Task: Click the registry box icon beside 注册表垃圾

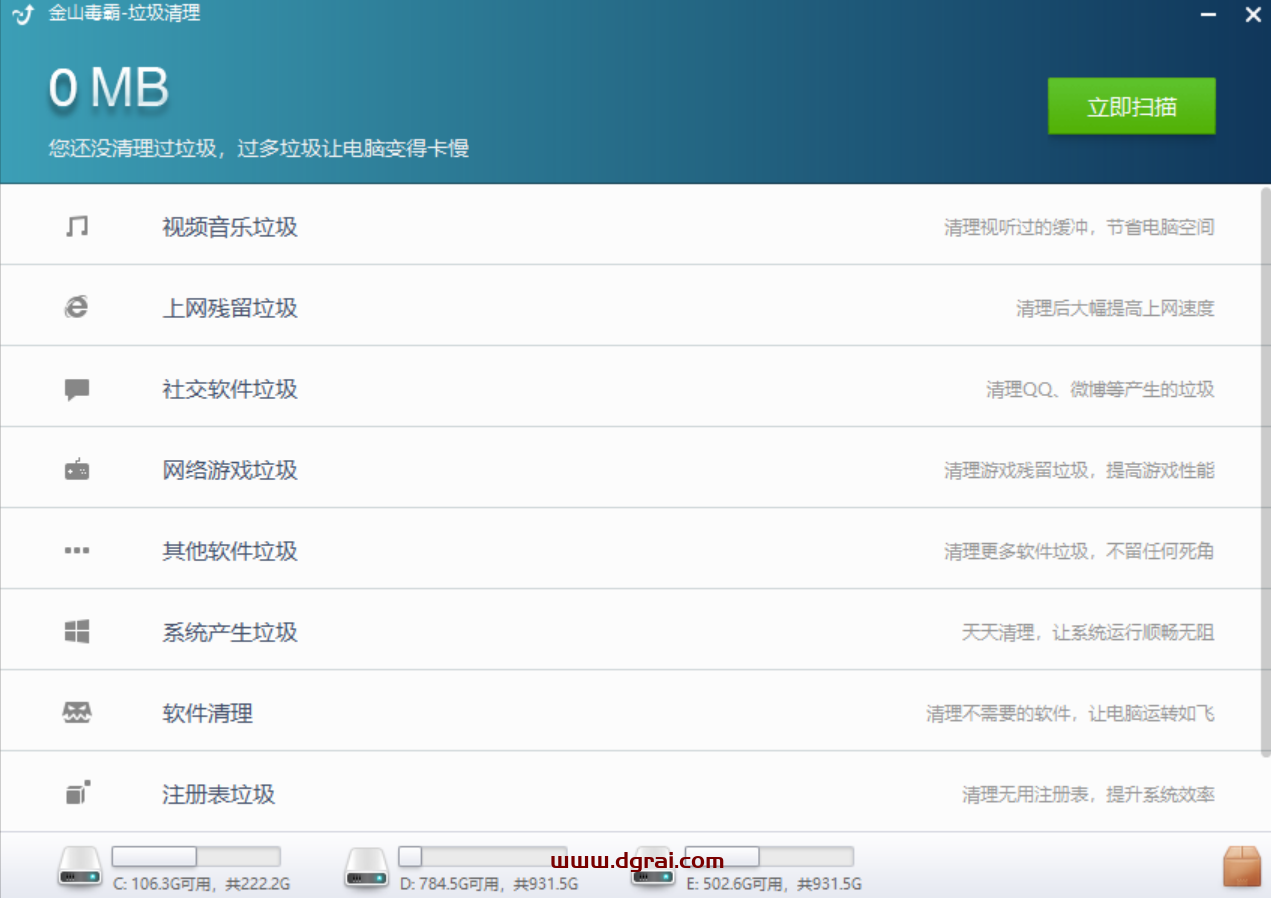Action: (x=75, y=791)
